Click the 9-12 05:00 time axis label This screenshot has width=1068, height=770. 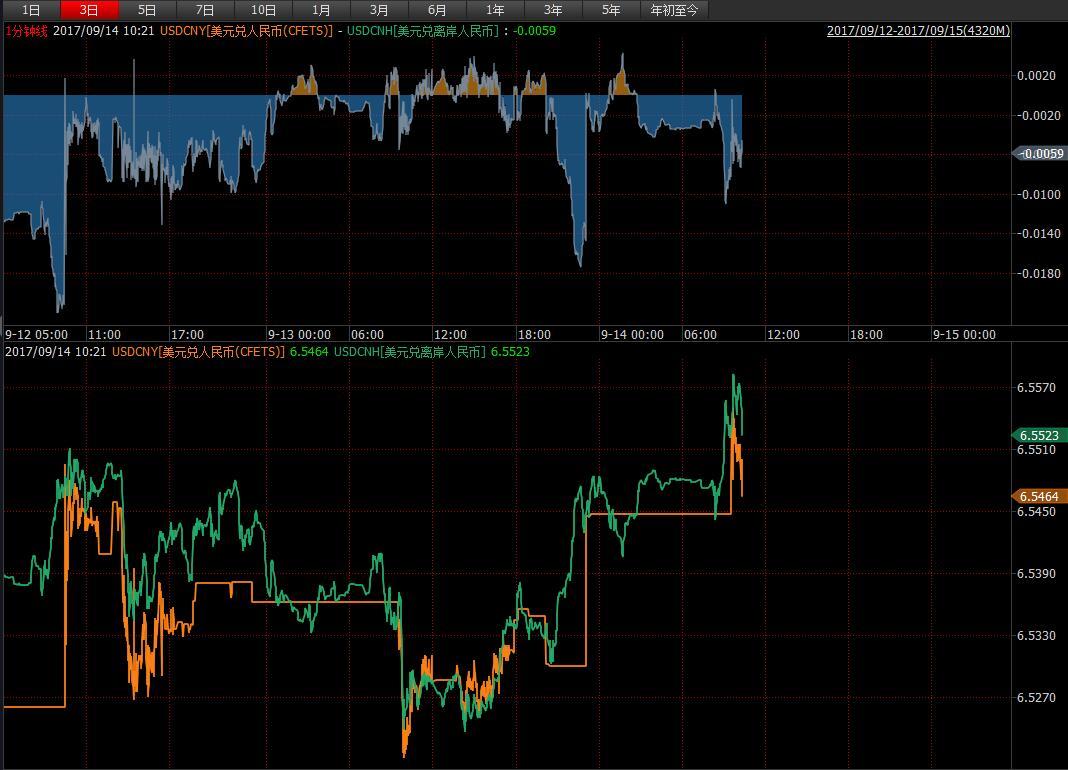(x=36, y=335)
